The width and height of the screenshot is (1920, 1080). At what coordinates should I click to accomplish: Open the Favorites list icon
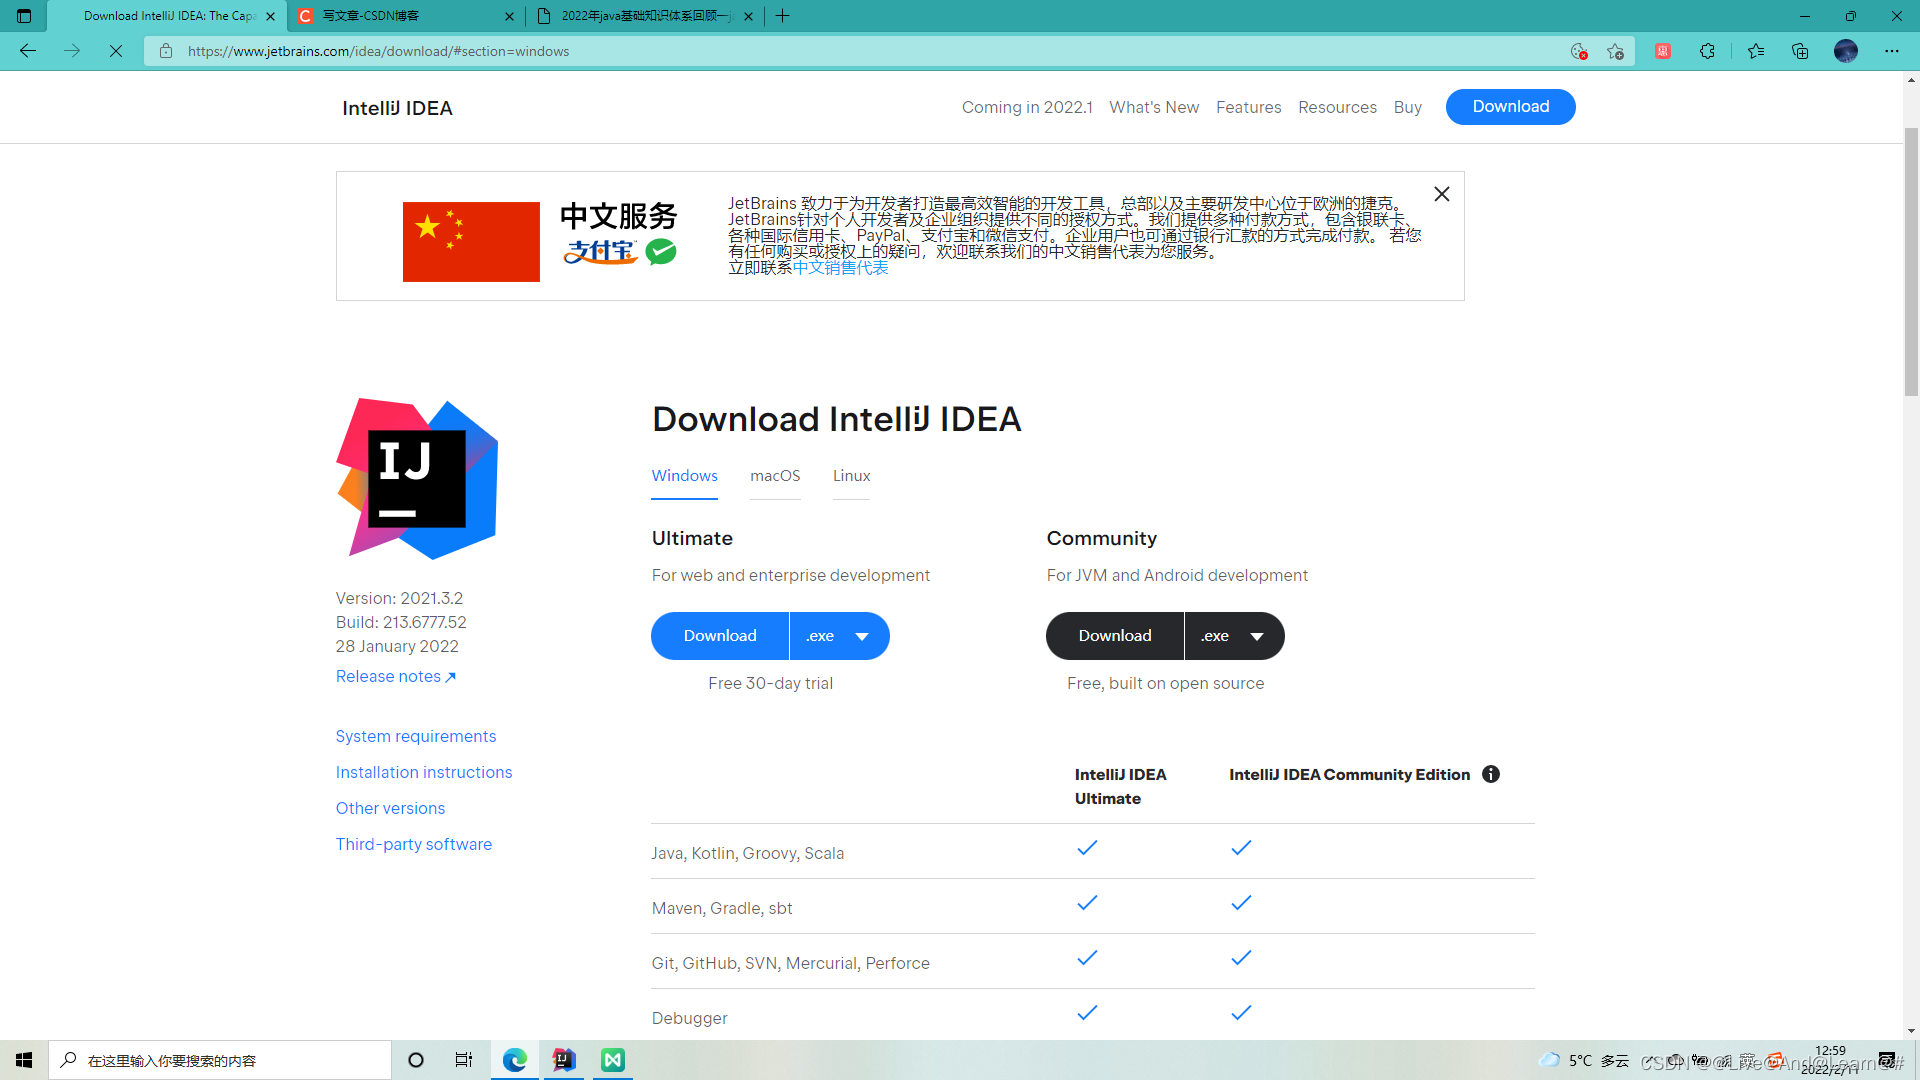pos(1756,51)
